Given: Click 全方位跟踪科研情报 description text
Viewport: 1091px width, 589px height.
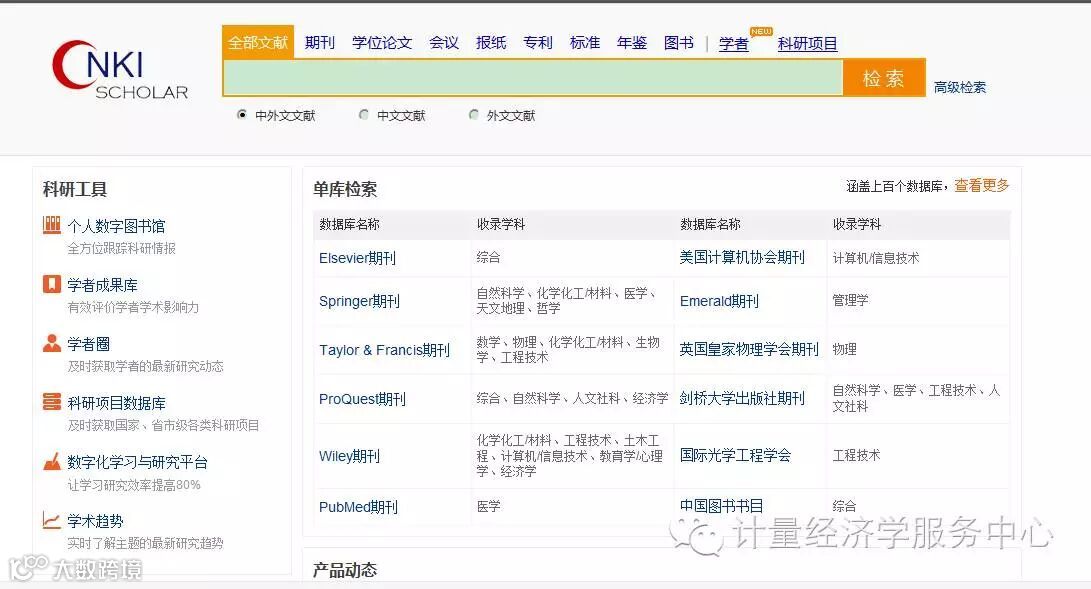Looking at the screenshot, I should click(122, 248).
